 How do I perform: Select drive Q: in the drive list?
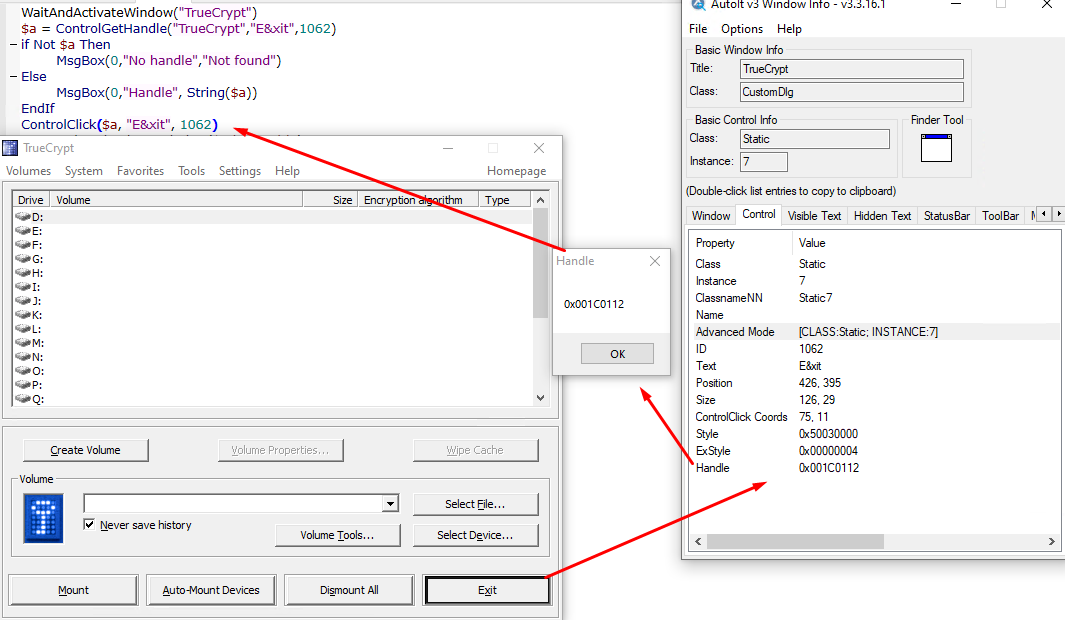pos(272,399)
